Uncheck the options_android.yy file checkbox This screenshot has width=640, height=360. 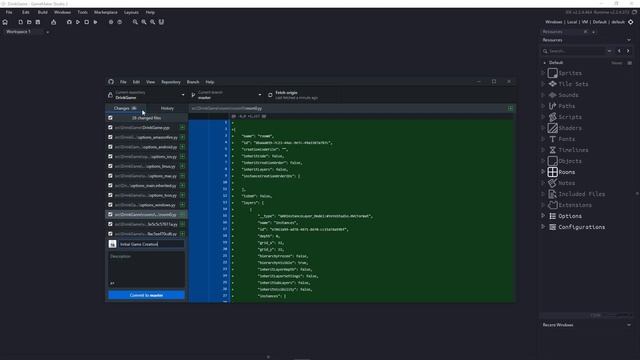(x=110, y=147)
